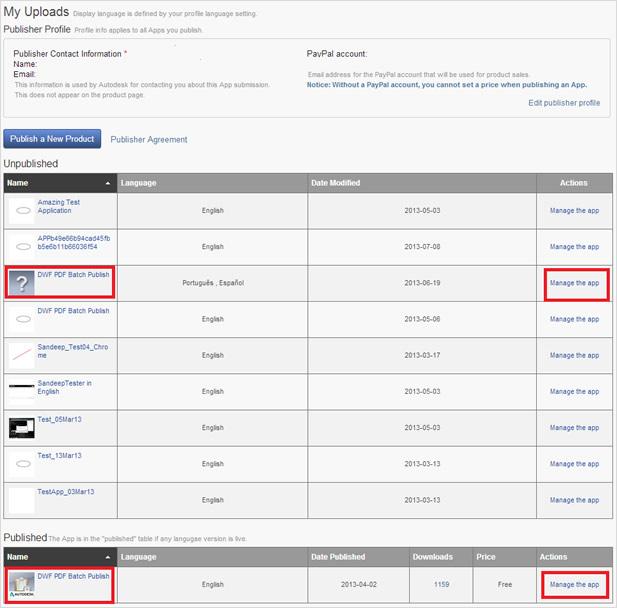The image size is (617, 608).
Task: Select the Português , Español language cell
Action: (213, 283)
